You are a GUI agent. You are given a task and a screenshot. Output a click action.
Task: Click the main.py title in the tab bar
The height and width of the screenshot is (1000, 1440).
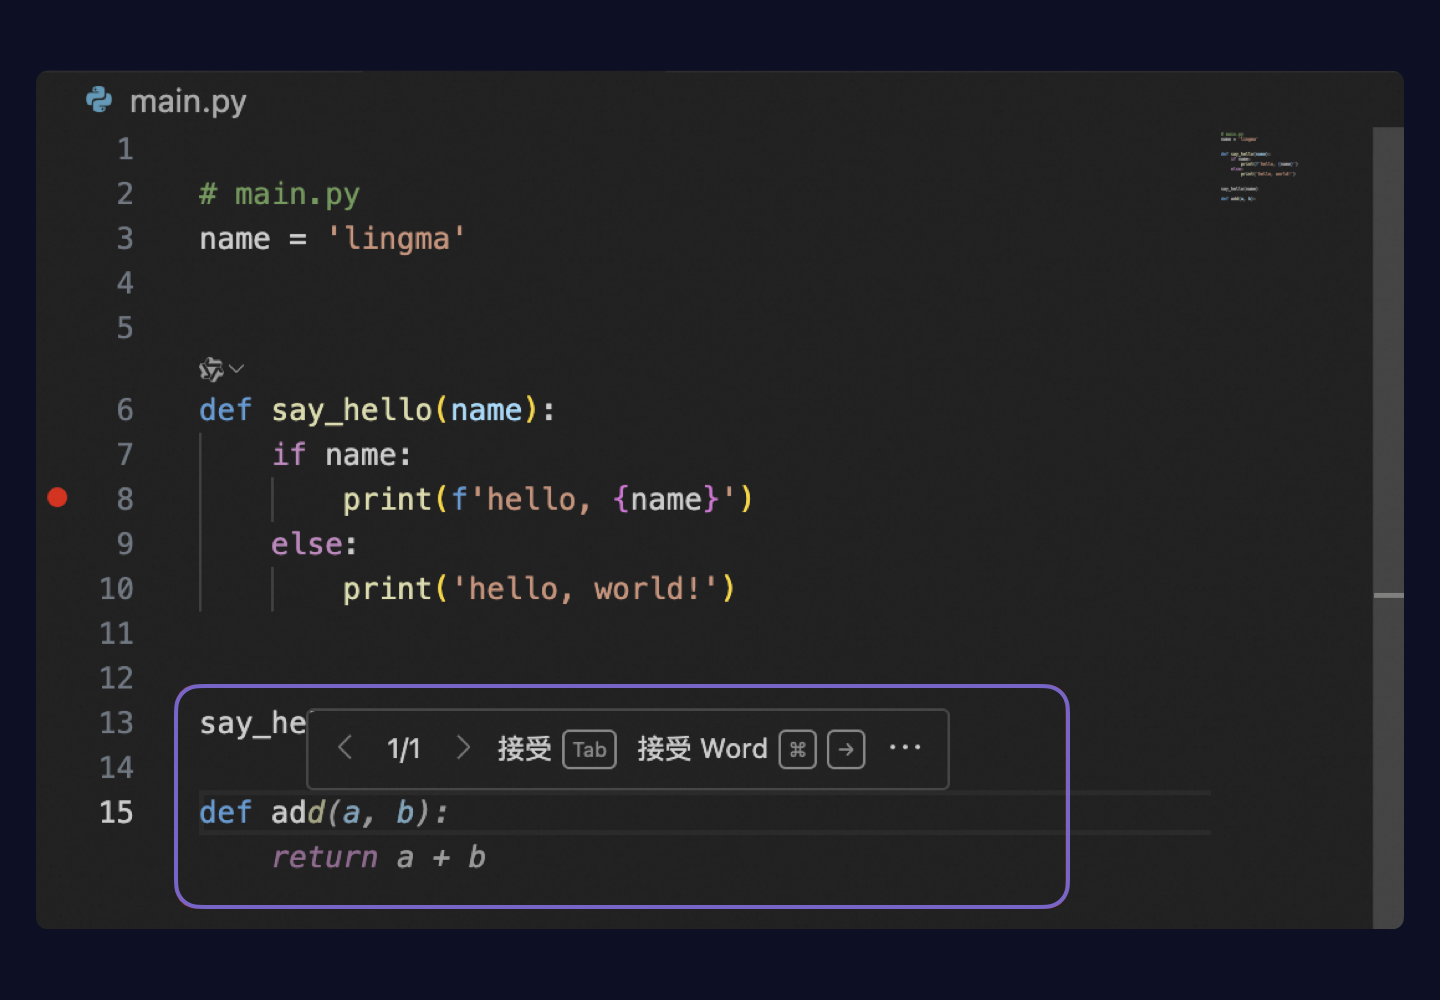click(188, 100)
